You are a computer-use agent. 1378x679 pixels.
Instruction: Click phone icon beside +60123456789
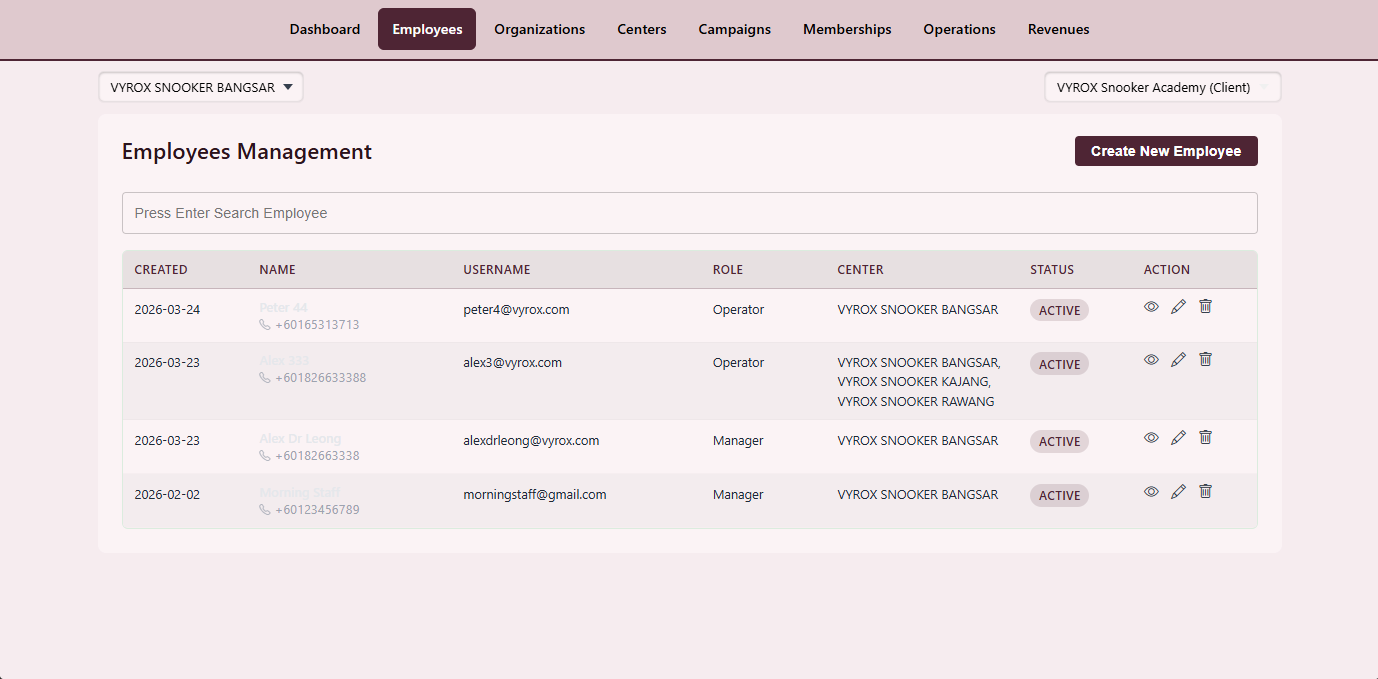(265, 510)
